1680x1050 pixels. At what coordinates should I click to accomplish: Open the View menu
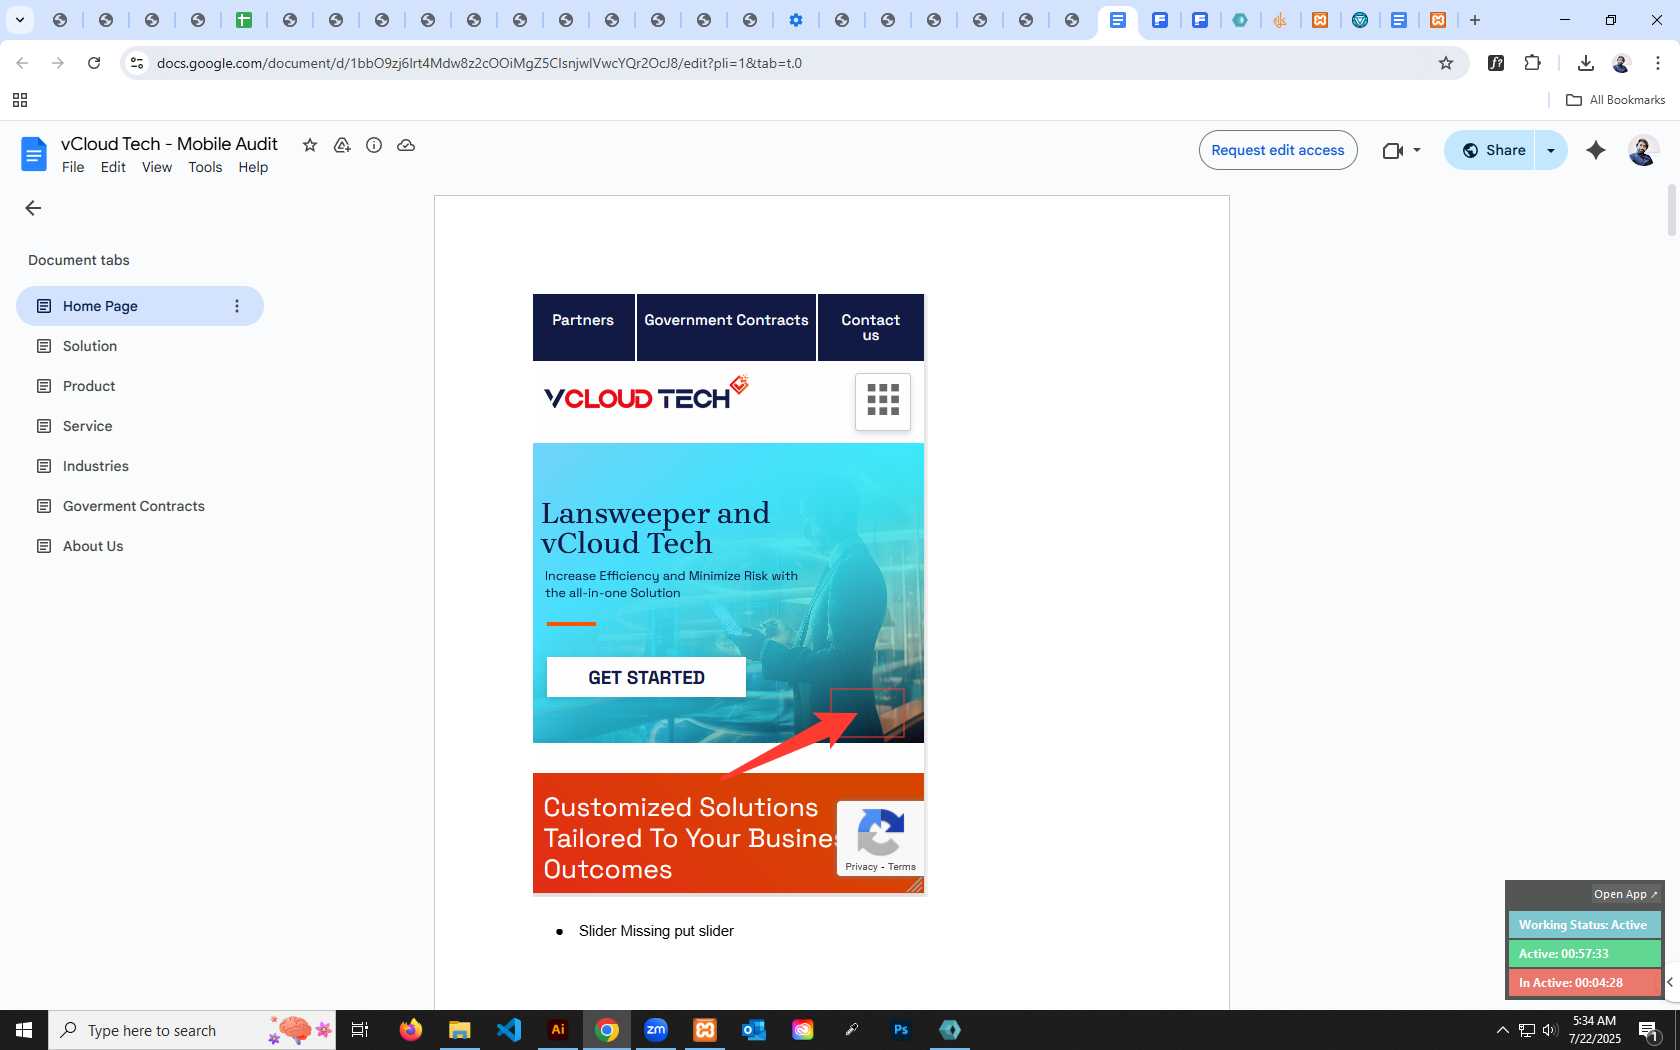pos(157,167)
